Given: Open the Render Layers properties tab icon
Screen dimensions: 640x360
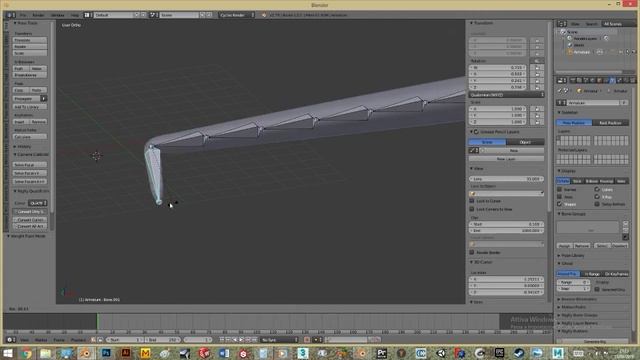Looking at the screenshot, I should coord(579,80).
